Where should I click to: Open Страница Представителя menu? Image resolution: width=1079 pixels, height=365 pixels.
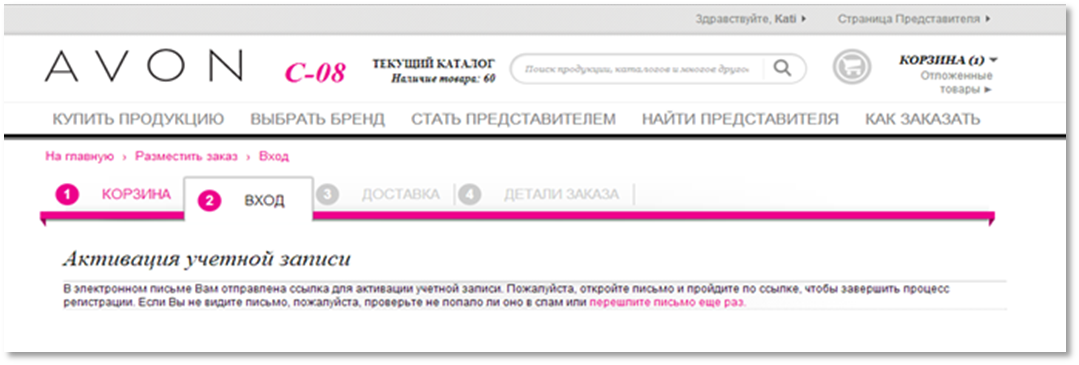(914, 19)
